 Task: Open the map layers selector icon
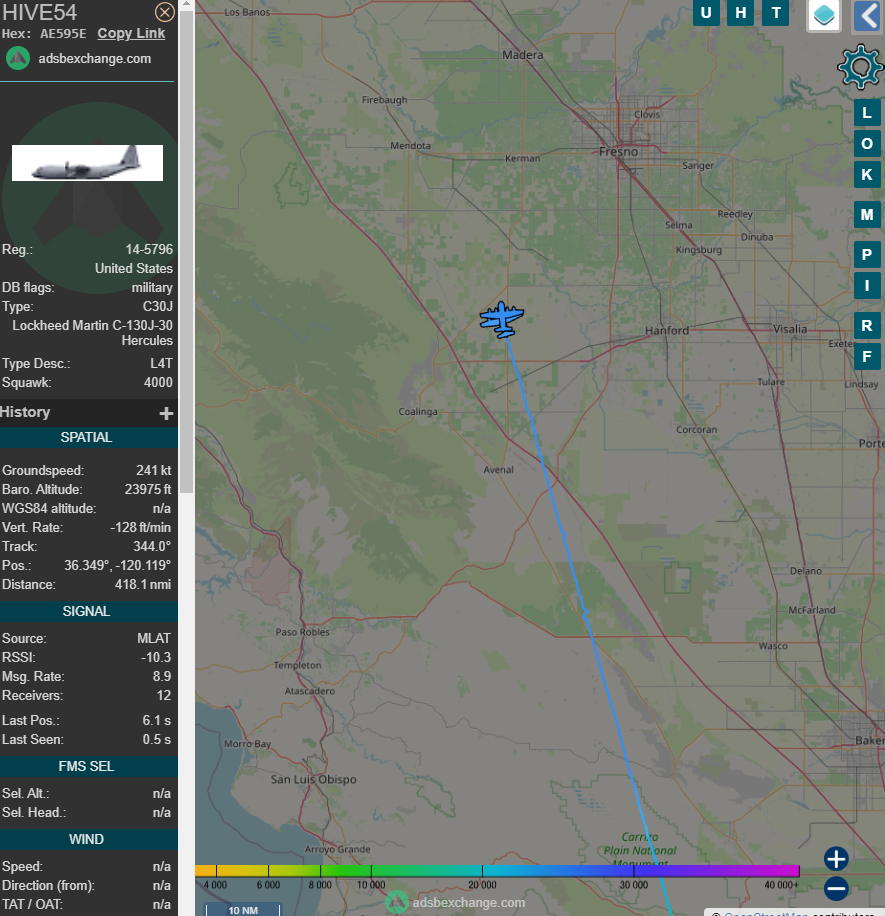(x=824, y=15)
